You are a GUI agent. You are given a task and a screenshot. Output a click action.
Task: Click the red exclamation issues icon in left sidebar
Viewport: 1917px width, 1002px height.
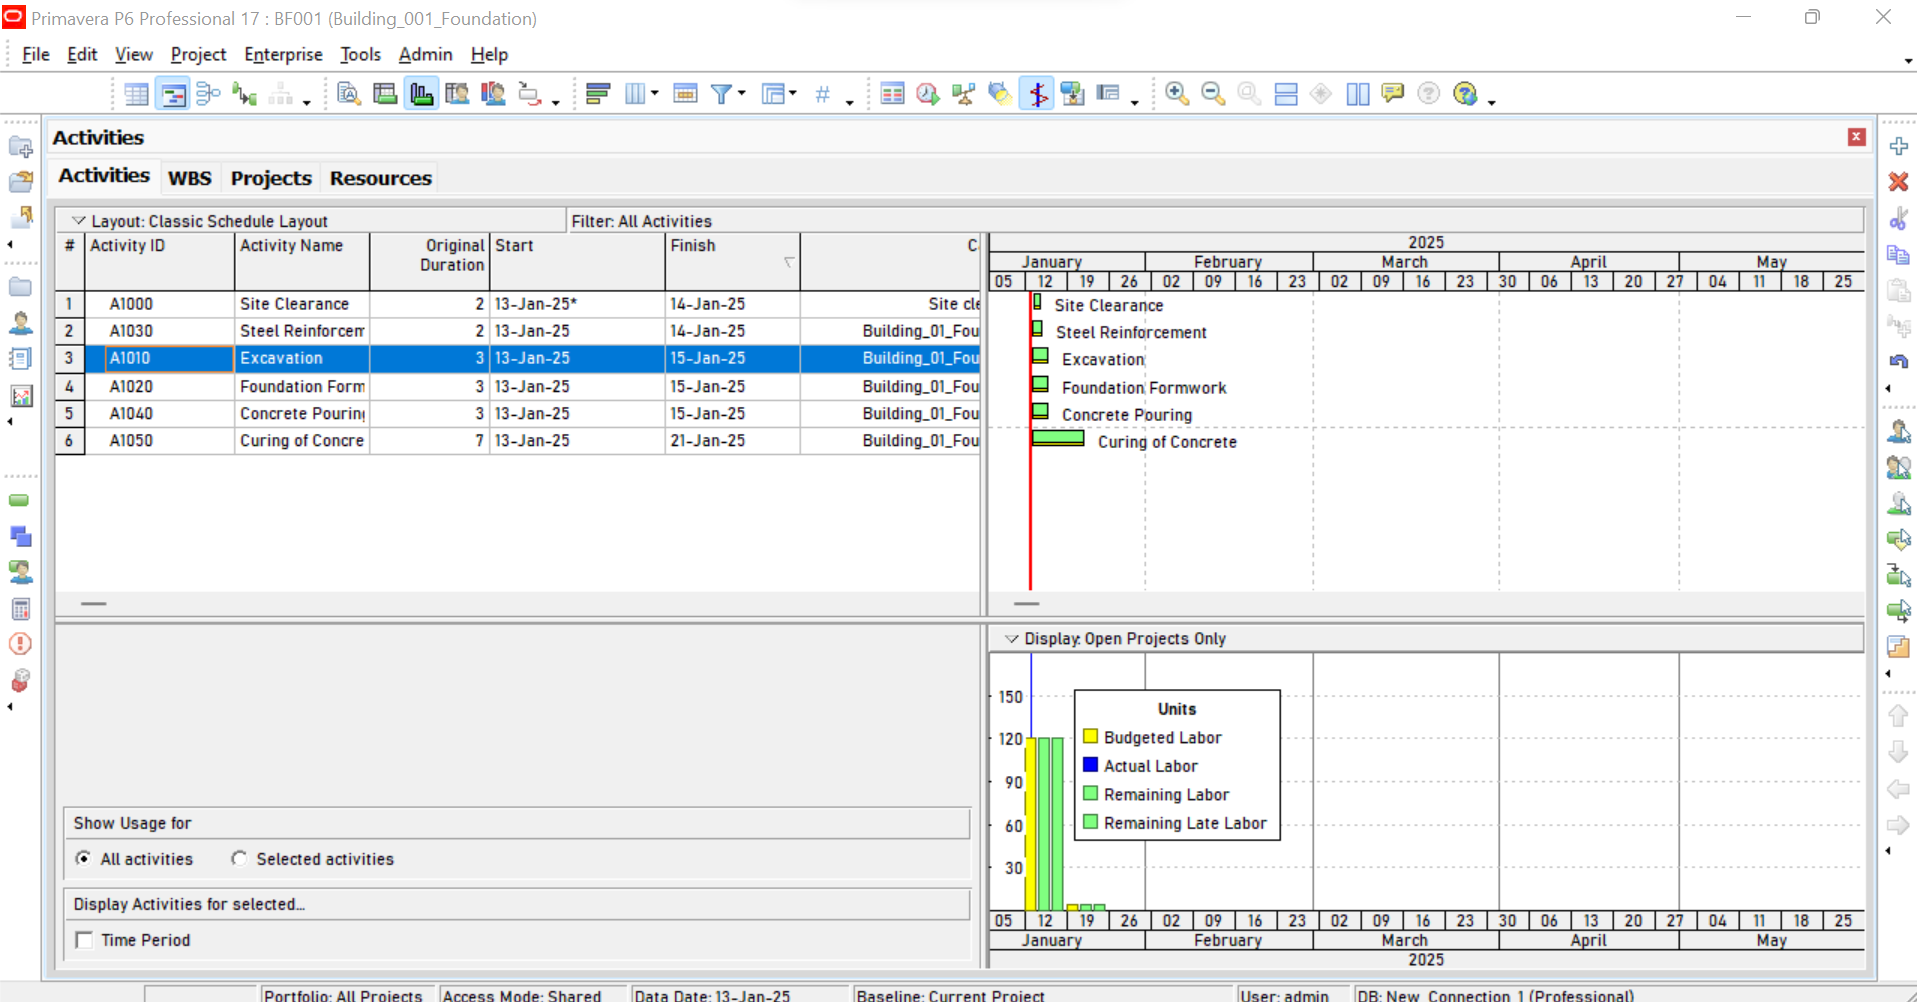point(20,644)
